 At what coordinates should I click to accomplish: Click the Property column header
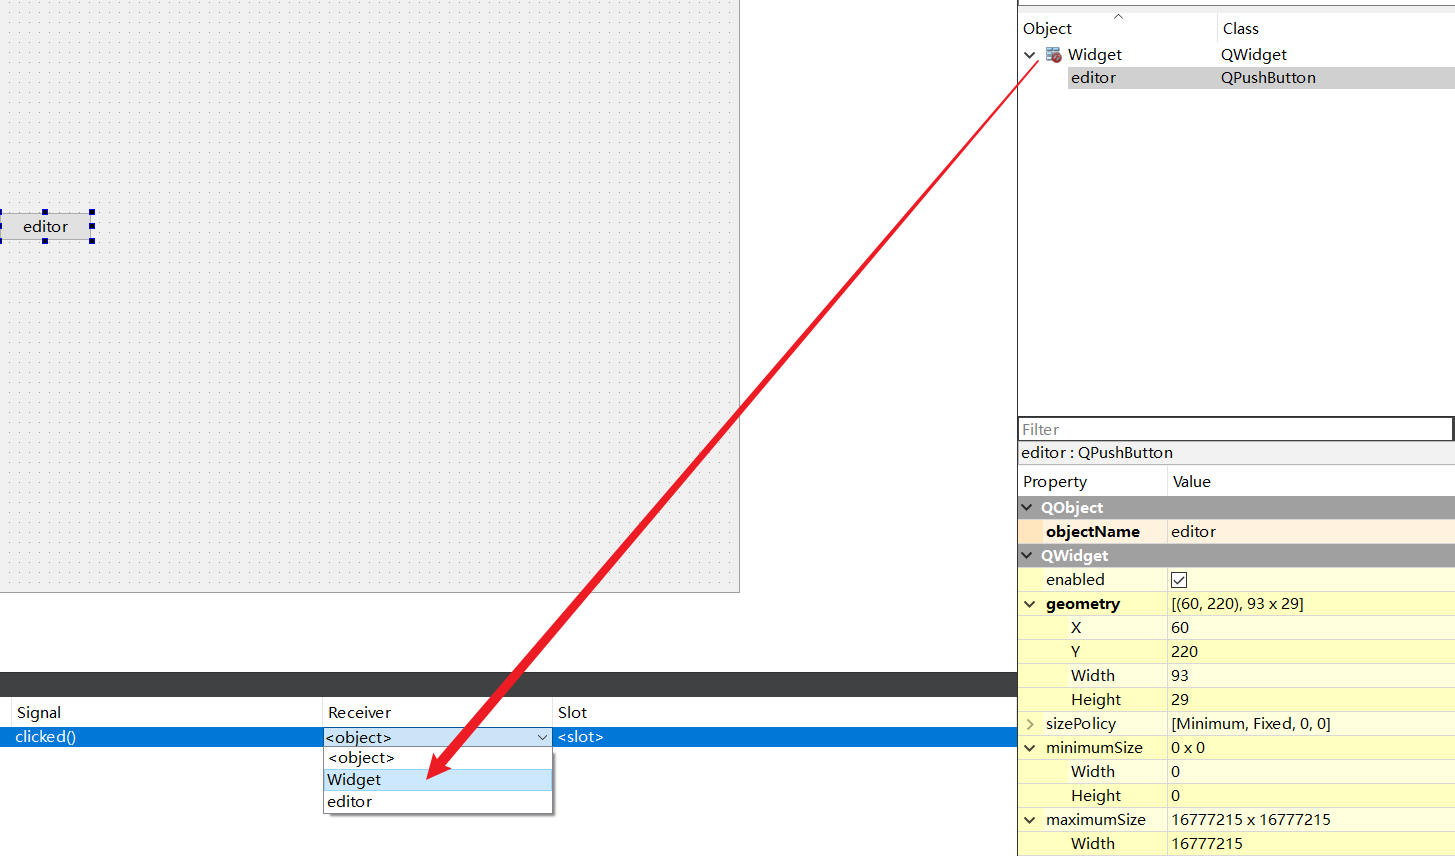click(1093, 482)
